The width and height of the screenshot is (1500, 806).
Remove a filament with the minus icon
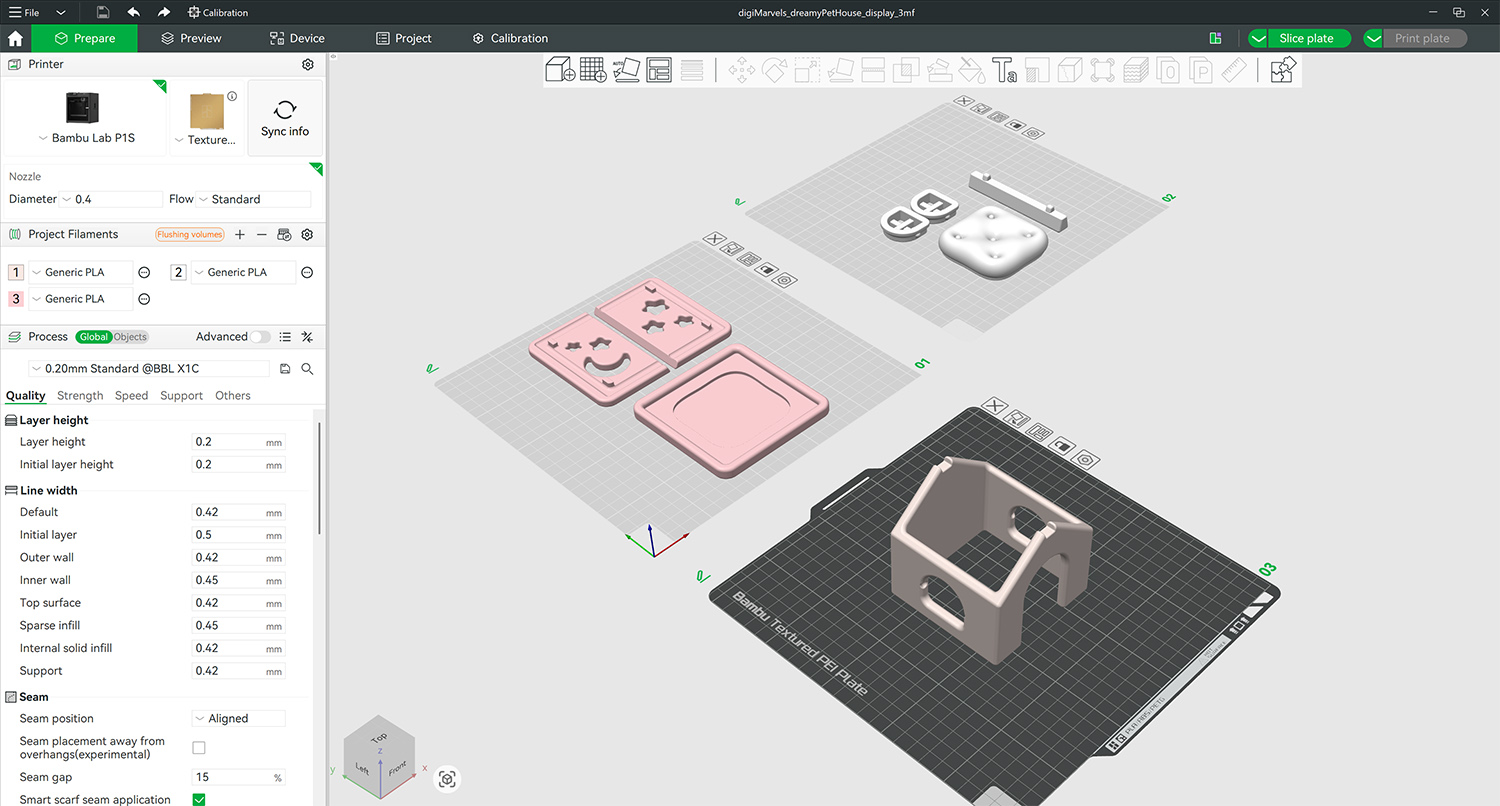coord(262,234)
